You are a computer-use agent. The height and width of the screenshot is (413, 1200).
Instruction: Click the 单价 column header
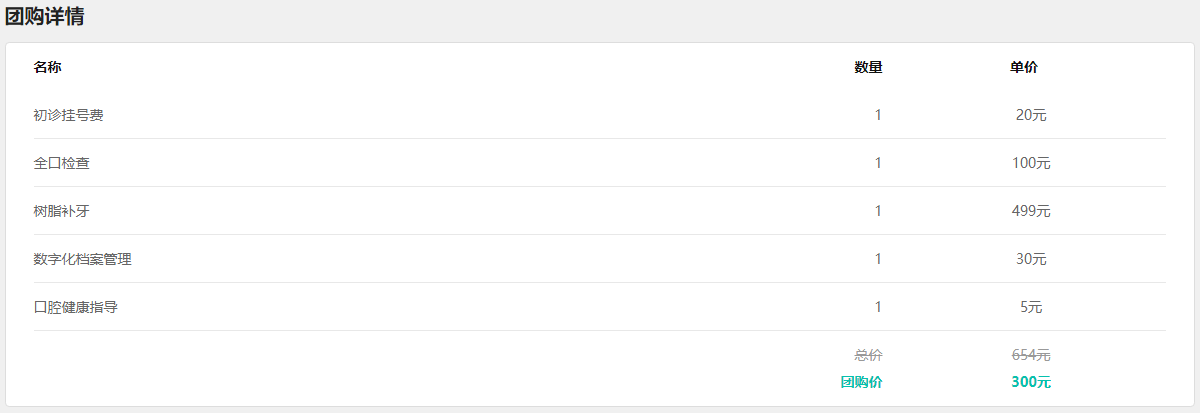pos(1024,67)
